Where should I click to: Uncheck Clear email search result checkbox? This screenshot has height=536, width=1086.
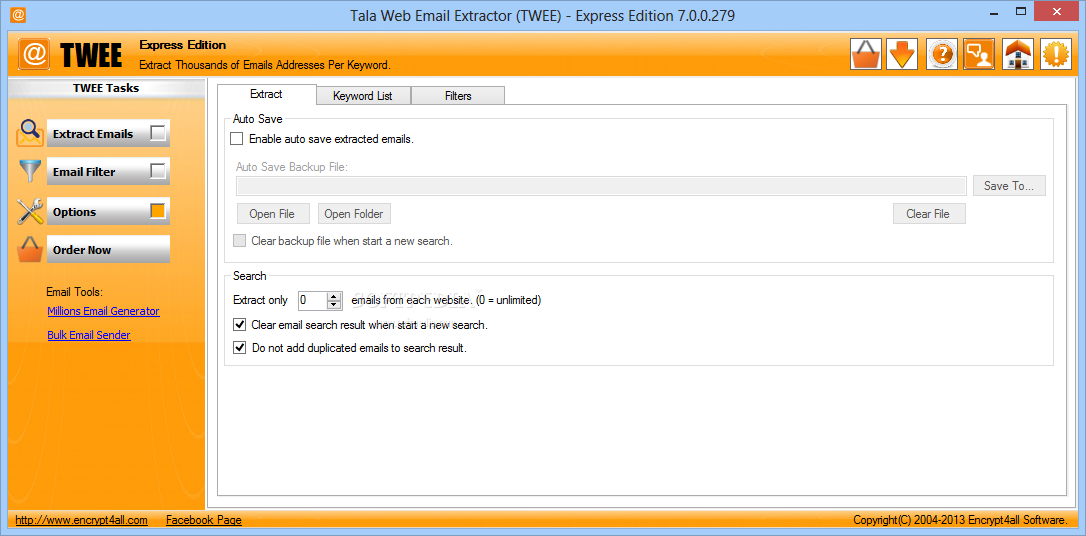pos(240,324)
